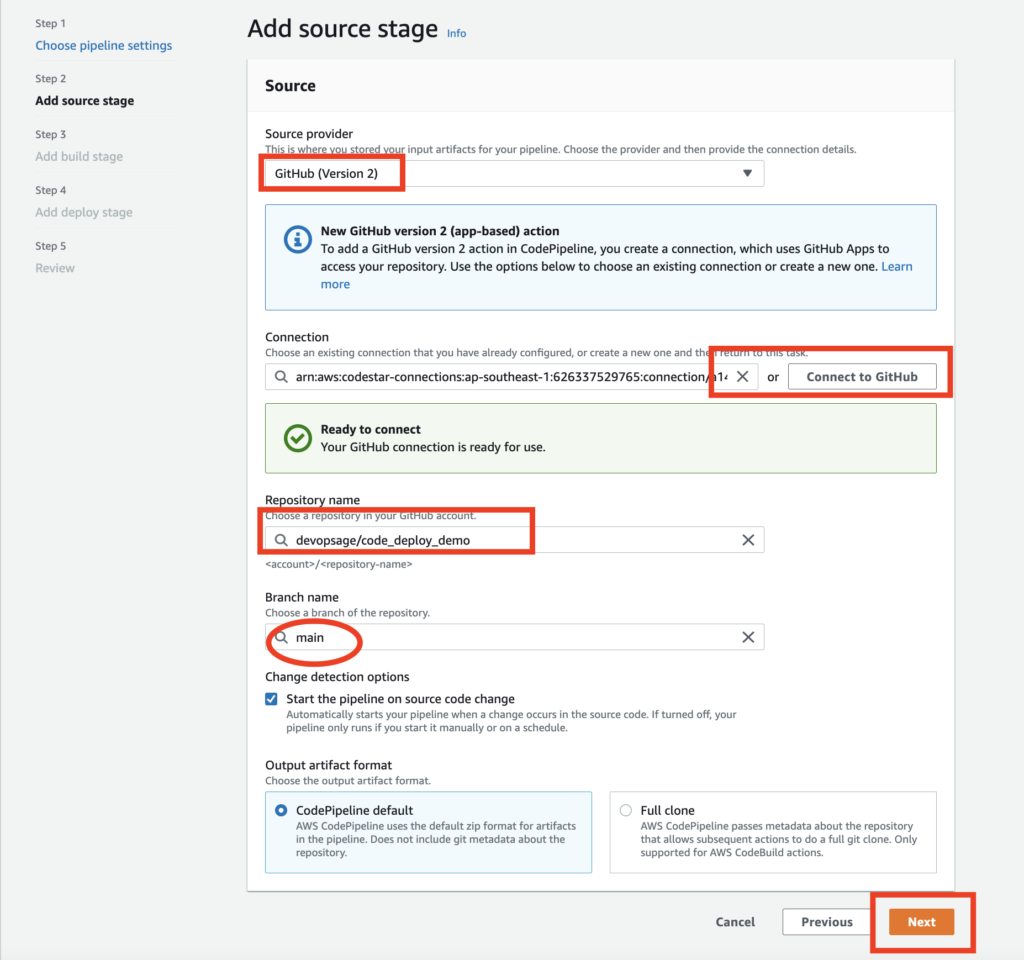1024x960 pixels.
Task: Toggle Start the pipeline on source code change
Action: pyautogui.click(x=272, y=699)
